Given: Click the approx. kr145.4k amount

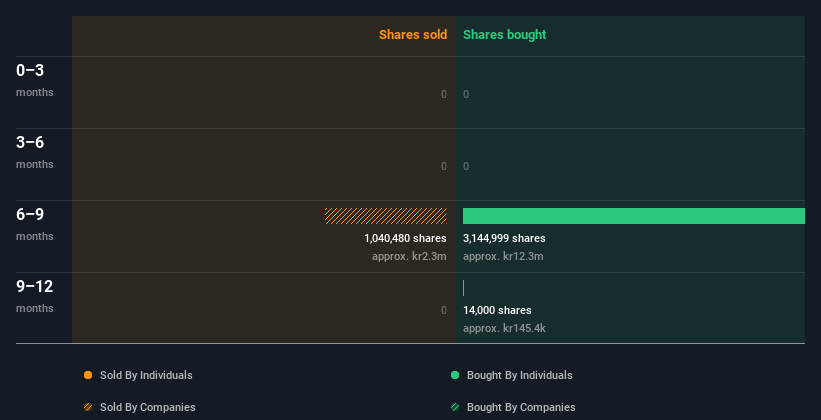Looking at the screenshot, I should point(504,328).
